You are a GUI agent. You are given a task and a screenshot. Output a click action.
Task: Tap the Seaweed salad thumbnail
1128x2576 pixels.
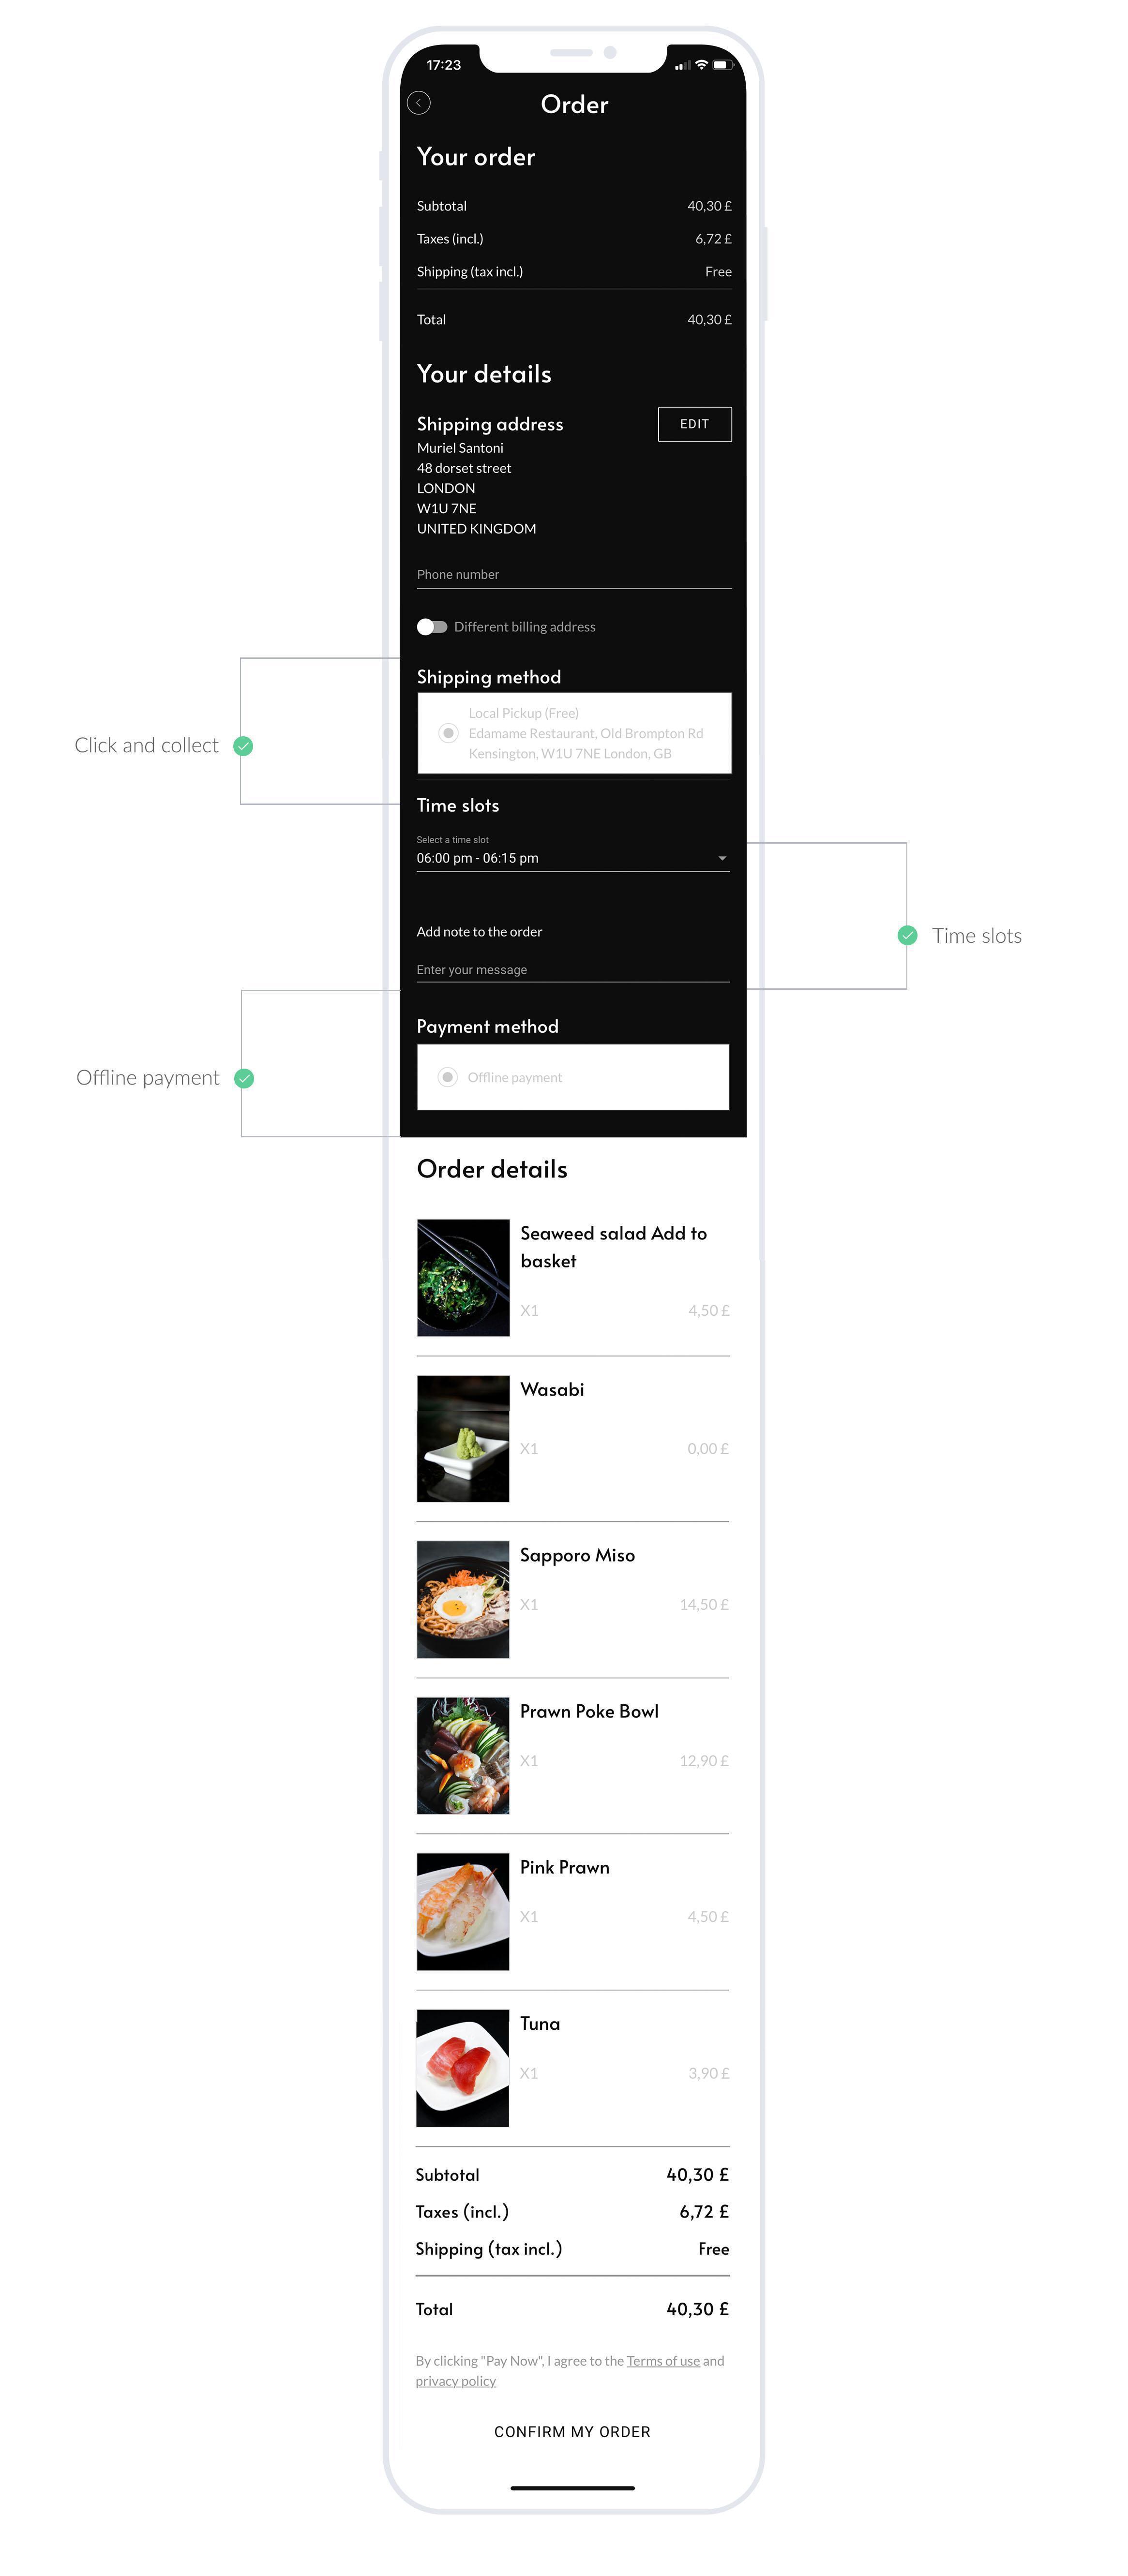pos(463,1277)
